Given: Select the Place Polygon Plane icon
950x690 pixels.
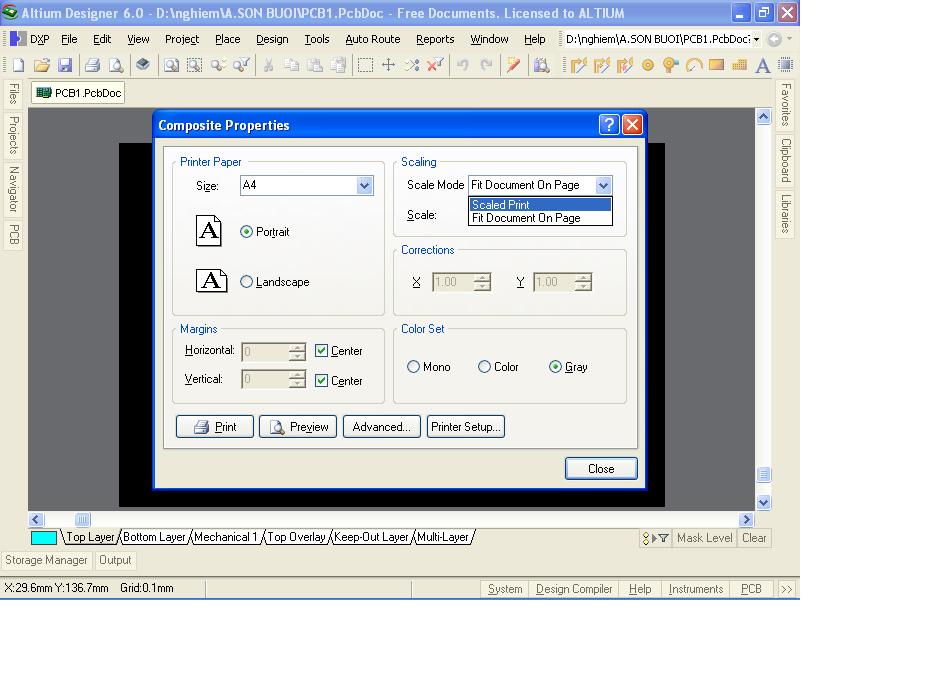Looking at the screenshot, I should click(739, 65).
